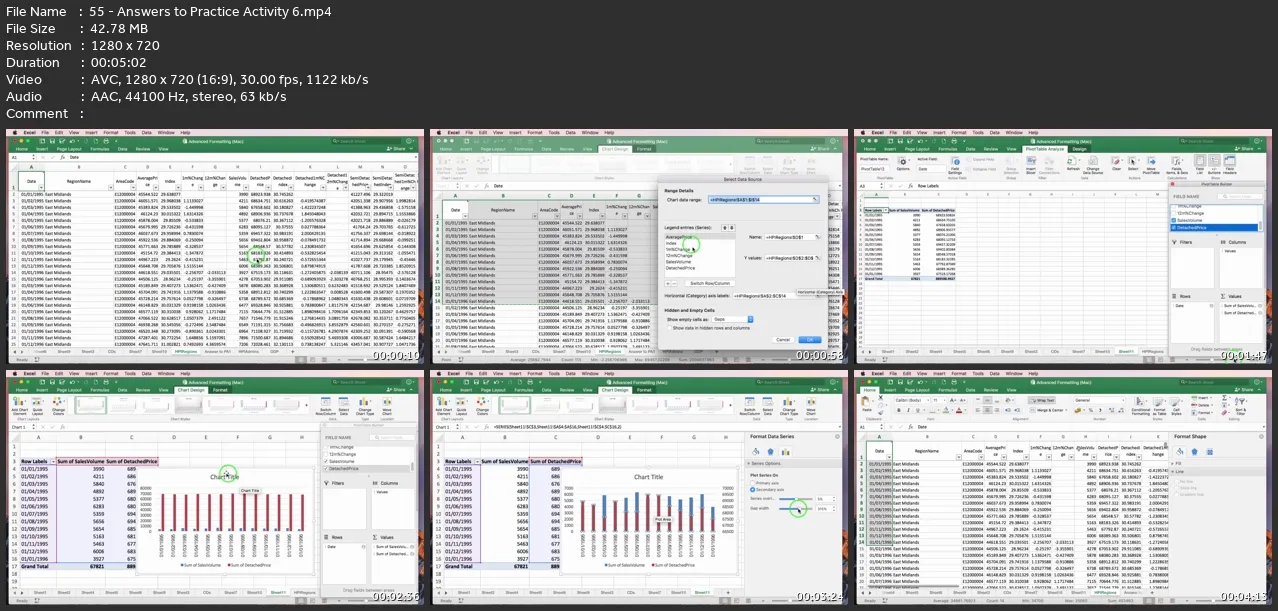Select SalesVolume in legend entries list (00:00:58)
The image size is (1278, 611).
[x=678, y=262]
